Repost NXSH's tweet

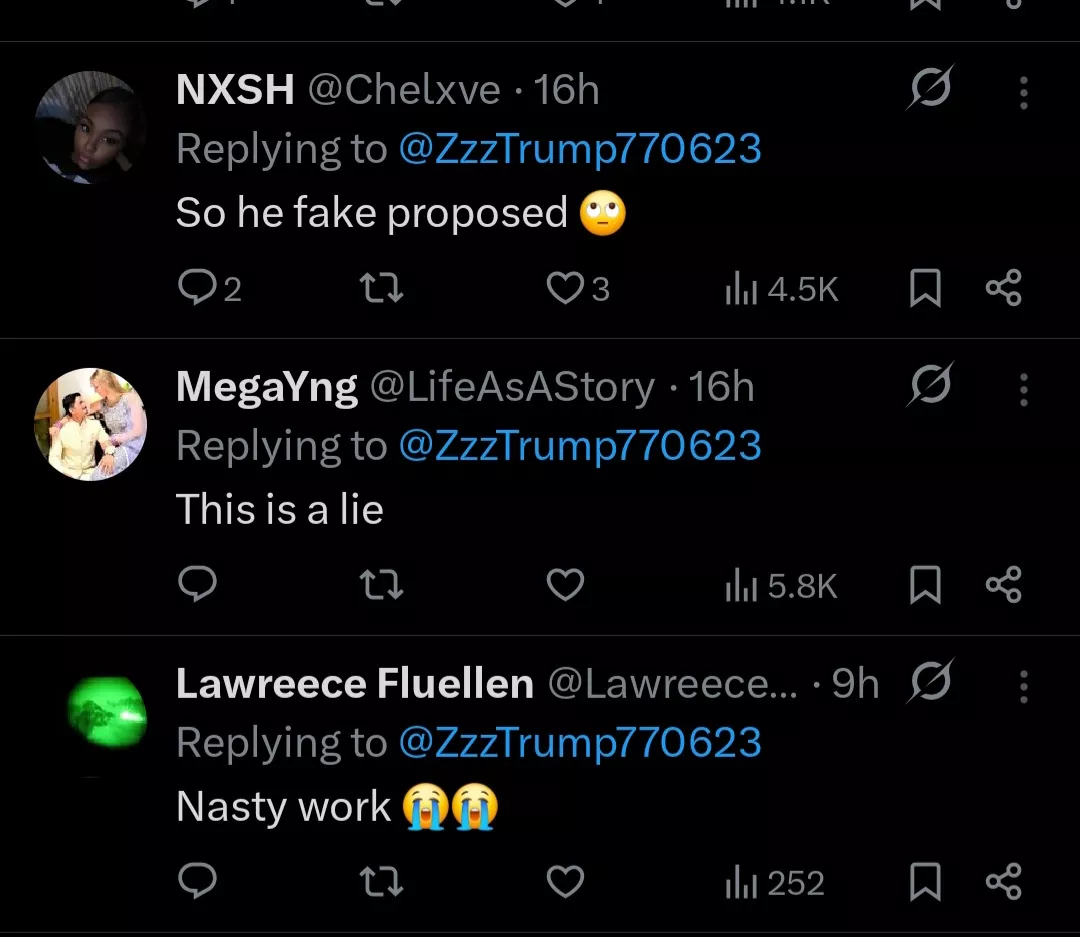click(x=381, y=288)
